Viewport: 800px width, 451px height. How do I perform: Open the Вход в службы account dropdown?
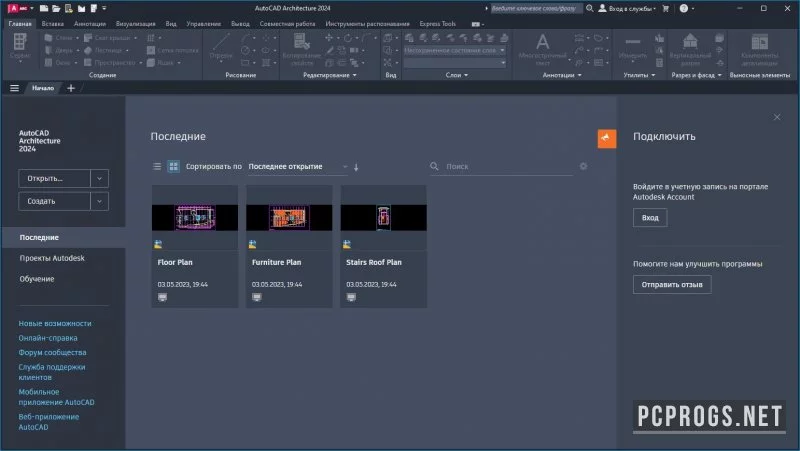coord(627,8)
